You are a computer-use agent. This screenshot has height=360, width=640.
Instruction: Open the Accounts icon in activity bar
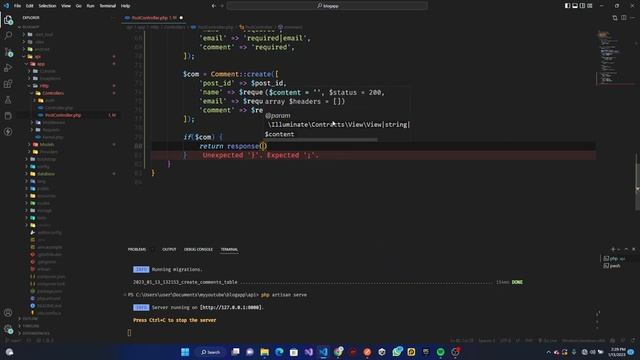(8, 313)
